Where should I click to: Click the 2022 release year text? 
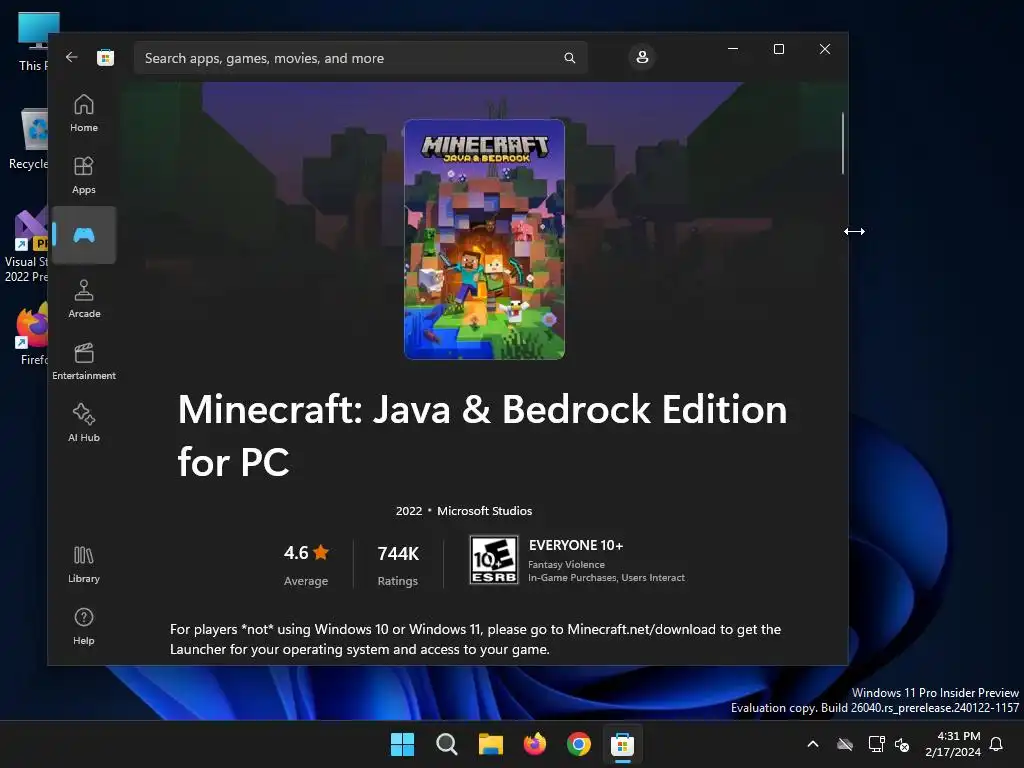tap(409, 511)
